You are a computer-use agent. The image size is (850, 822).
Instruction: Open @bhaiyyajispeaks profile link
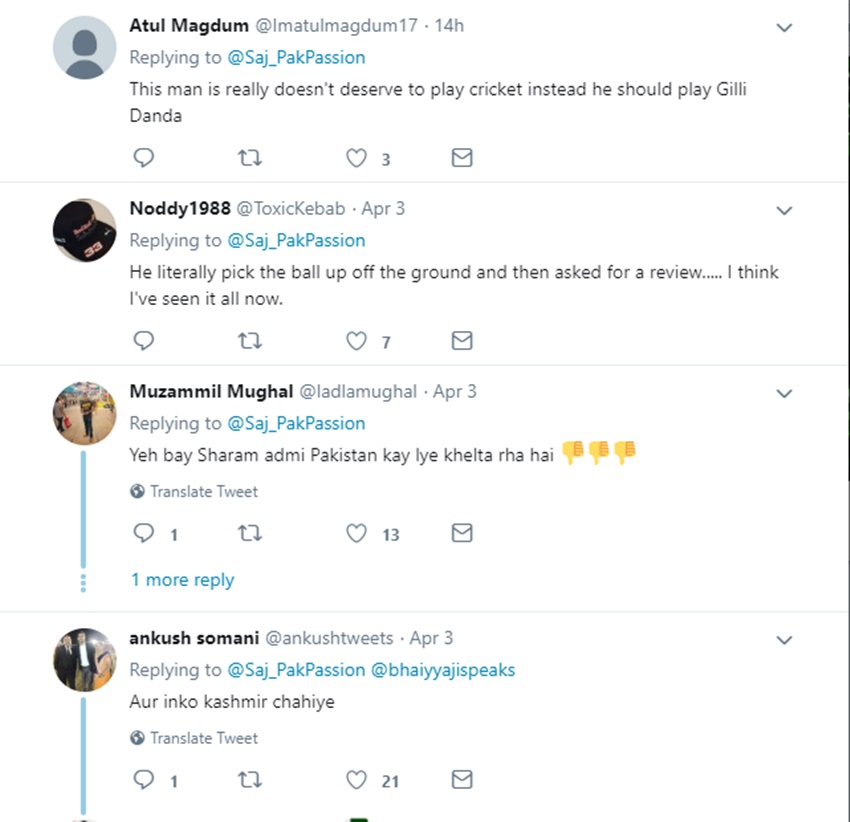[x=443, y=669]
